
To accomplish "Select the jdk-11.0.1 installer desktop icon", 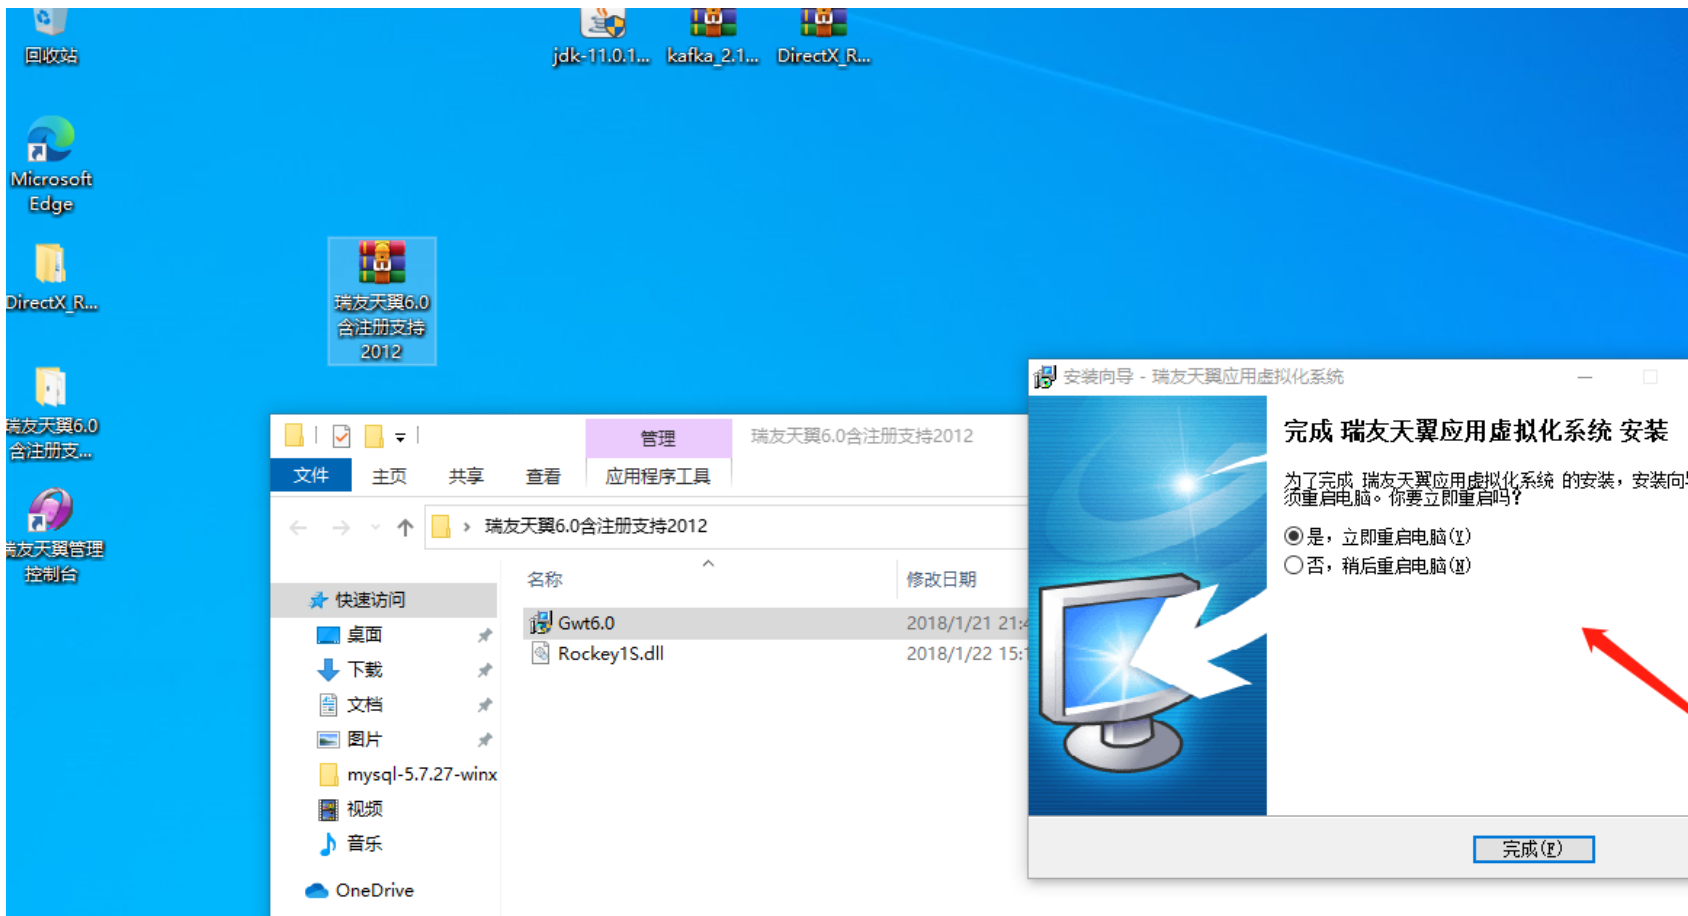I will tap(602, 36).
